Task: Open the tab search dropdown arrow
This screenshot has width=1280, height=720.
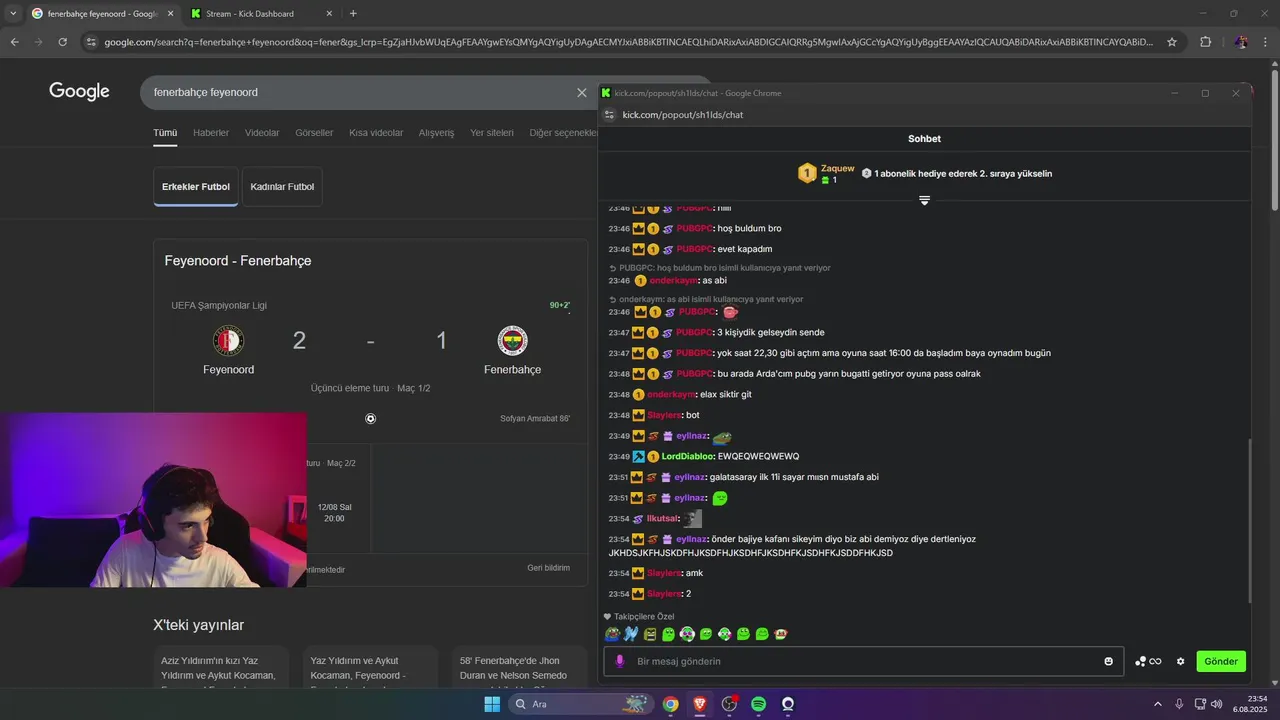Action: coord(13,13)
